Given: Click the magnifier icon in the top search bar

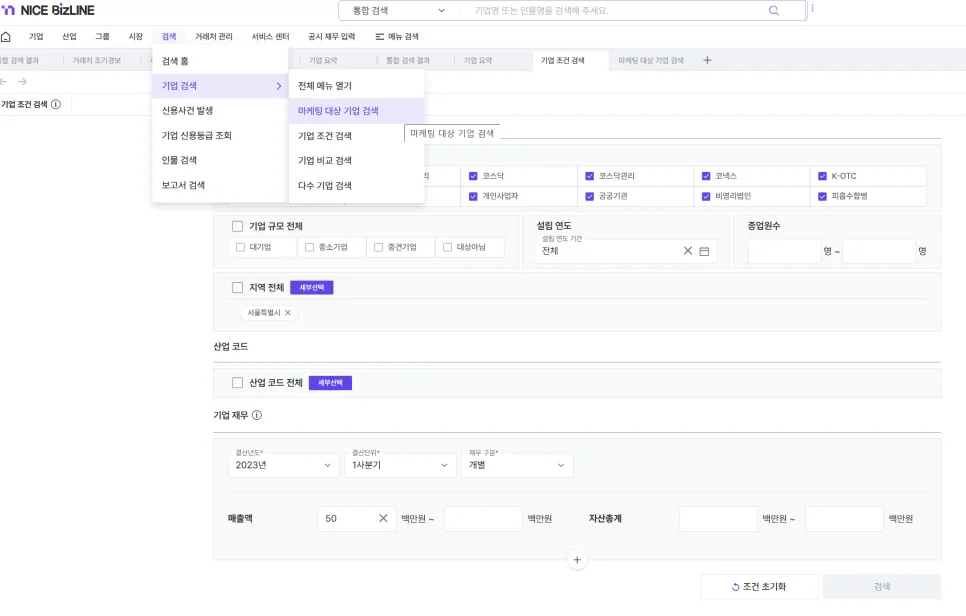Looking at the screenshot, I should pyautogui.click(x=773, y=10).
